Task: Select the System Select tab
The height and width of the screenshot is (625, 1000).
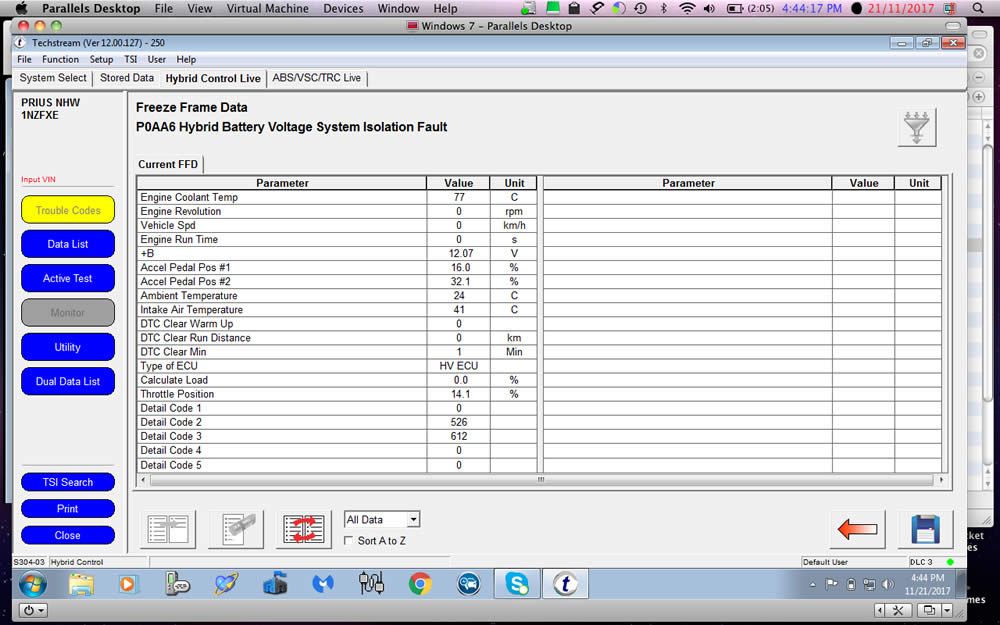Action: pyautogui.click(x=52, y=77)
